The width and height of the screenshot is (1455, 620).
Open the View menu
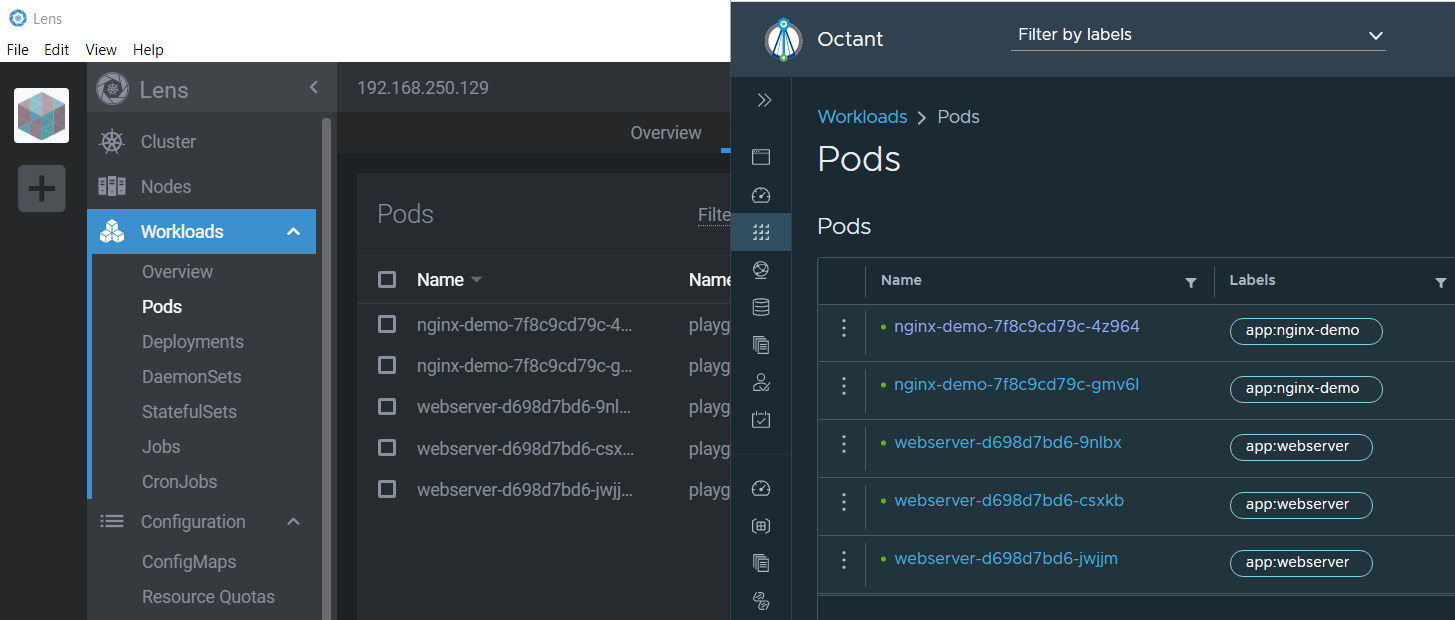[101, 49]
